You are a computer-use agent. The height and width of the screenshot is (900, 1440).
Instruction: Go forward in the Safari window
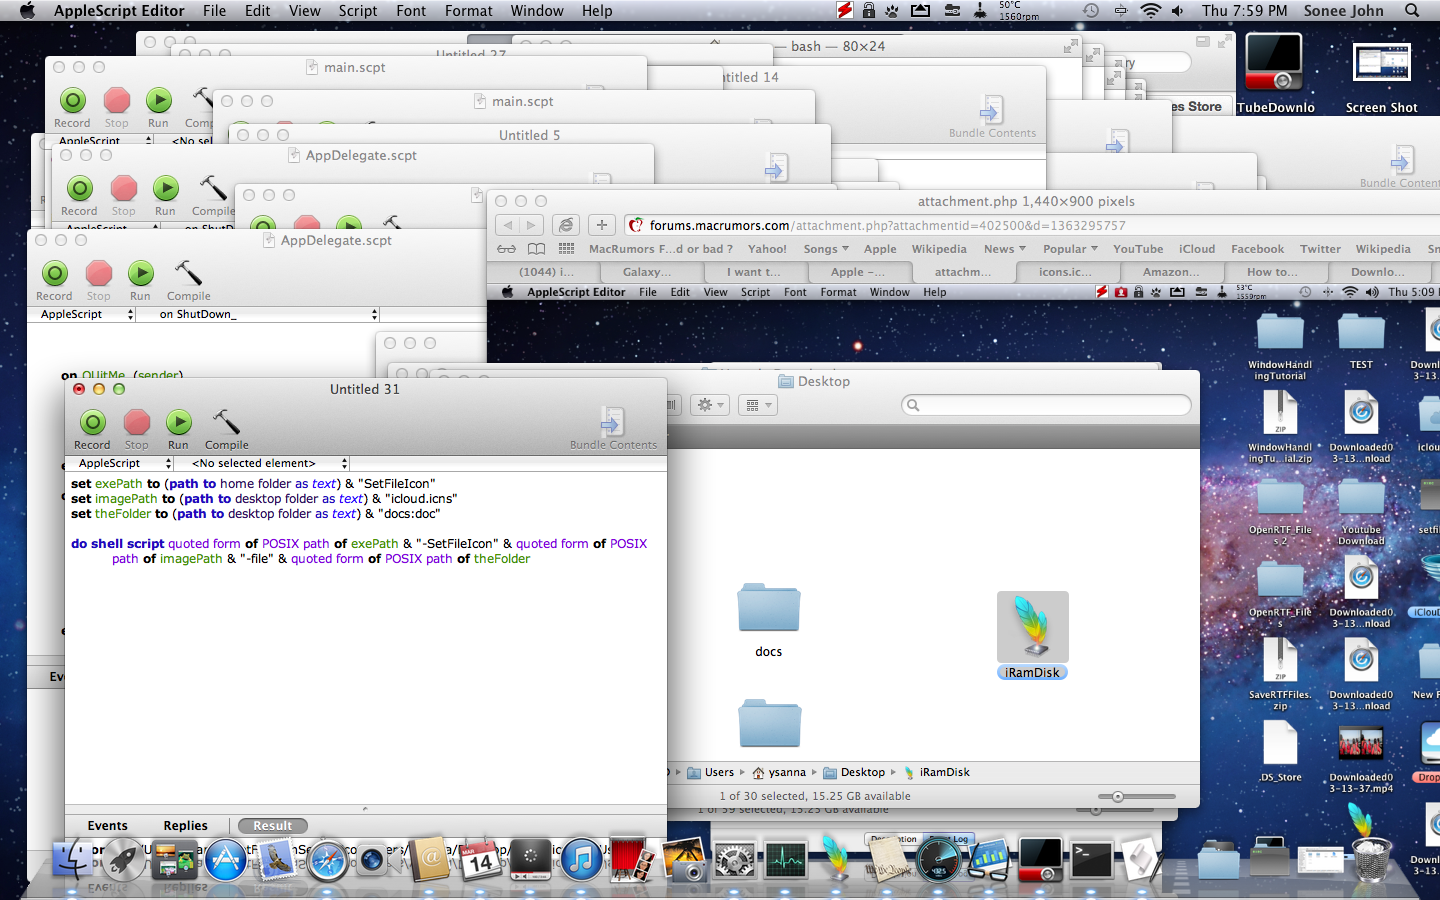[x=532, y=225]
